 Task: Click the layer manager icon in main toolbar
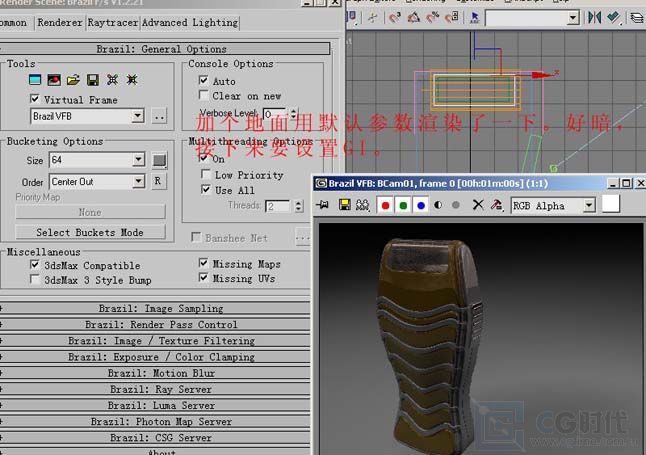click(x=637, y=17)
